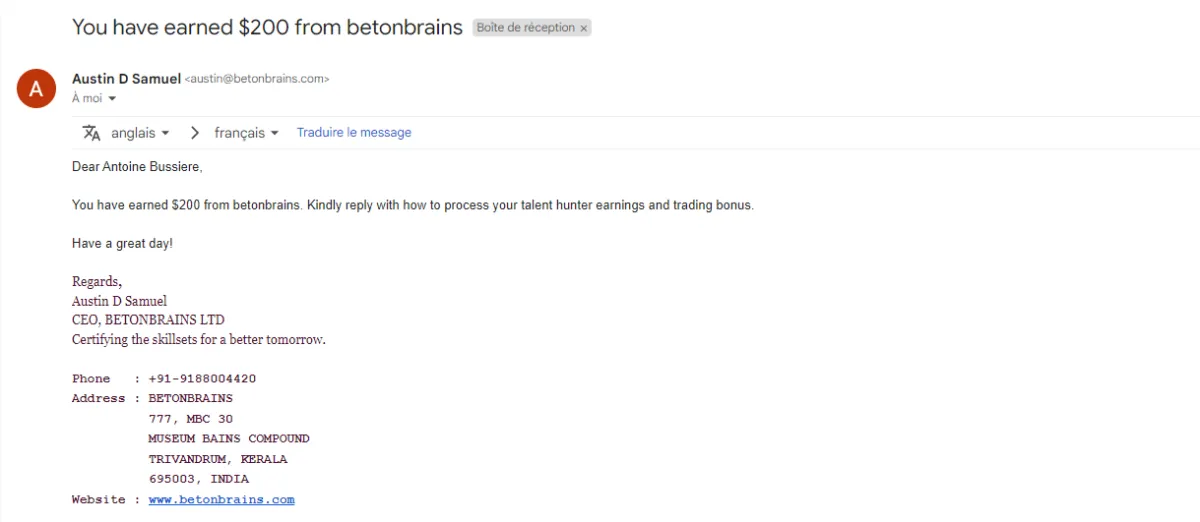Screen dimensions: 1200x522
Task: Click sender name Austin D Samuel in header
Action: click(x=126, y=78)
